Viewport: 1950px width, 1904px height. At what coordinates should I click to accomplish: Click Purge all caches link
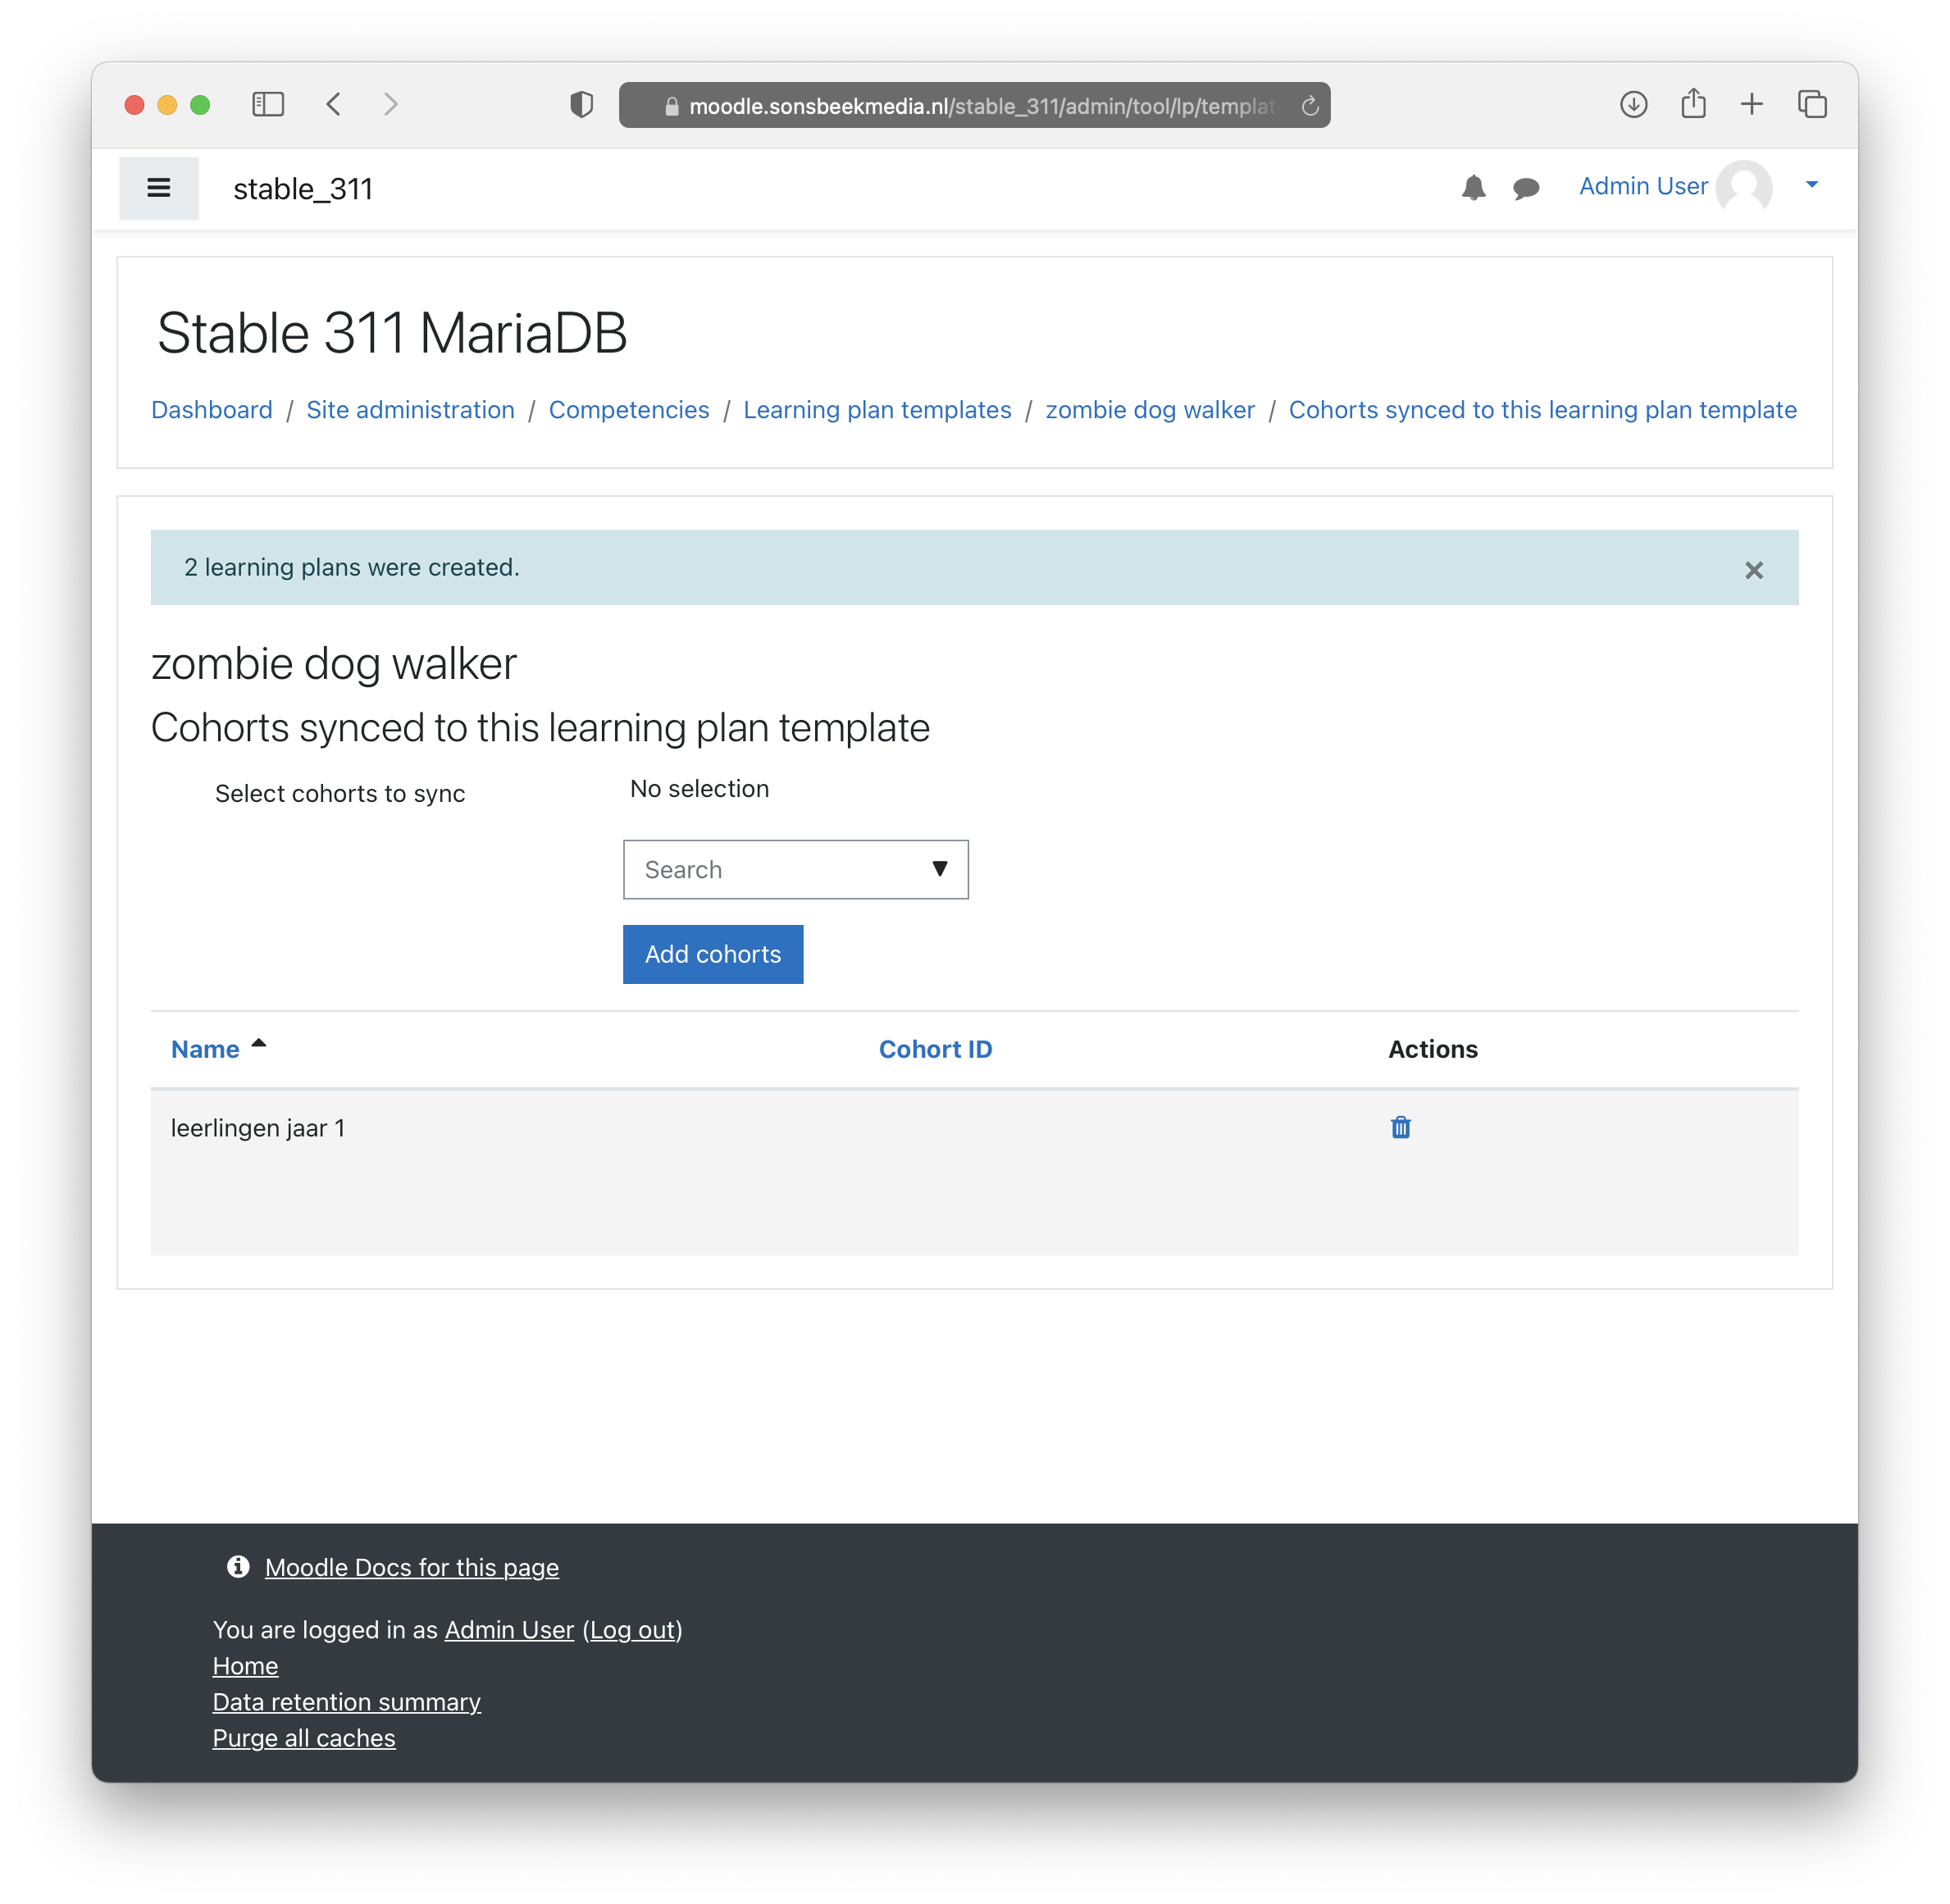pyautogui.click(x=304, y=1738)
